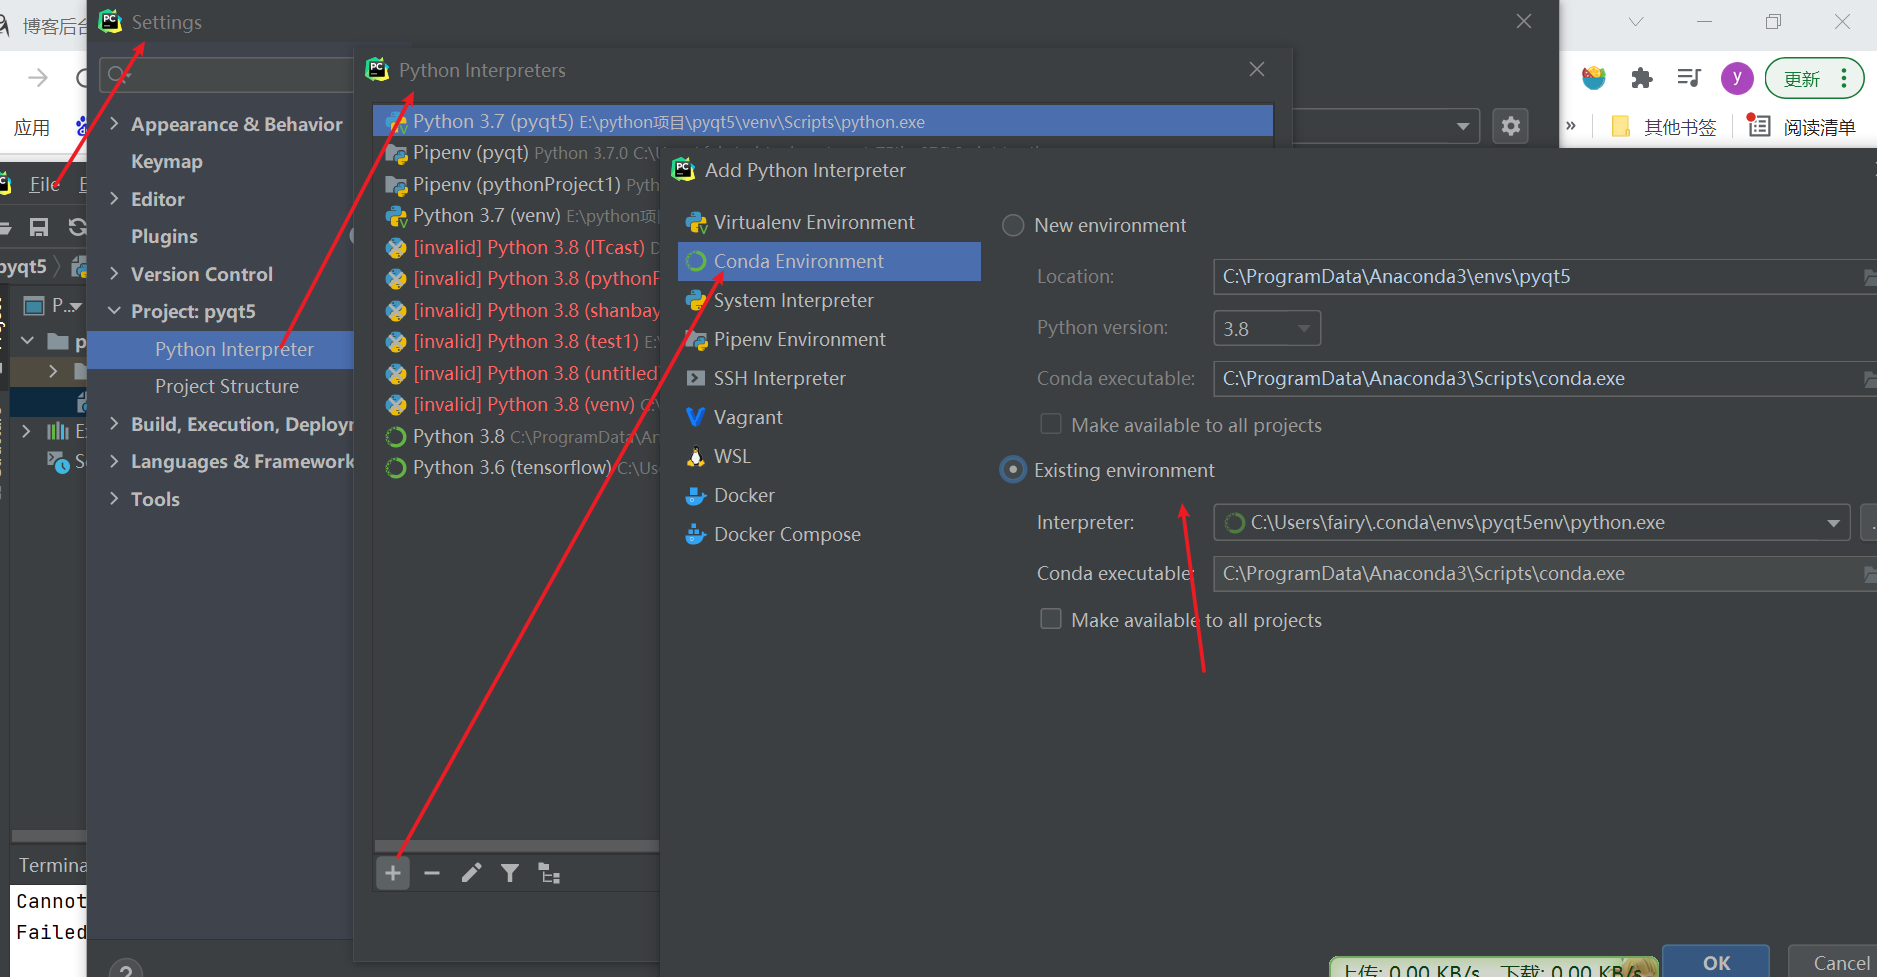The height and width of the screenshot is (977, 1877).
Task: Click the browser update button
Action: pos(1814,78)
